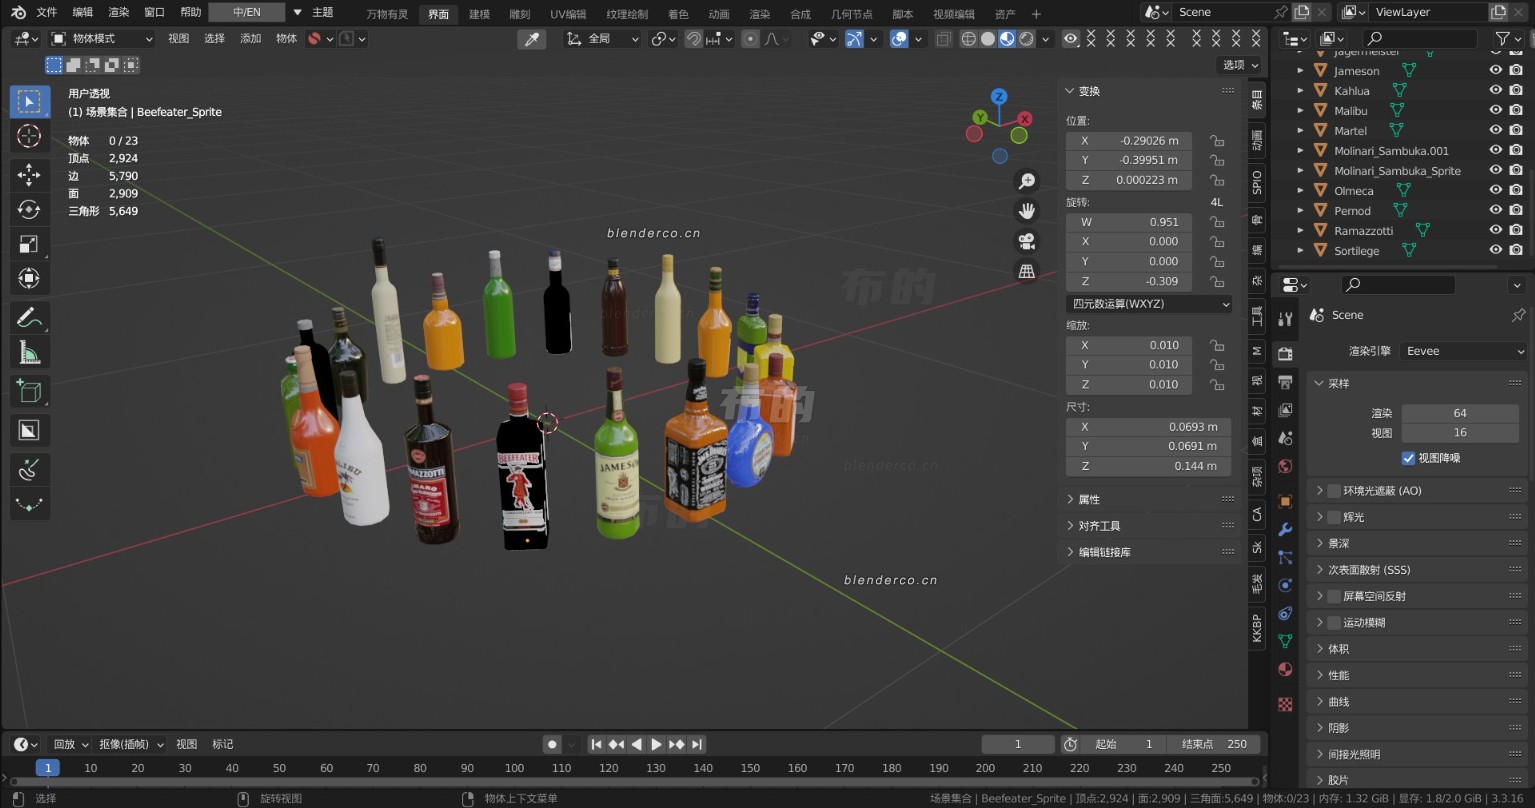Jump to the timeline end button
The image size is (1535, 808).
(697, 744)
